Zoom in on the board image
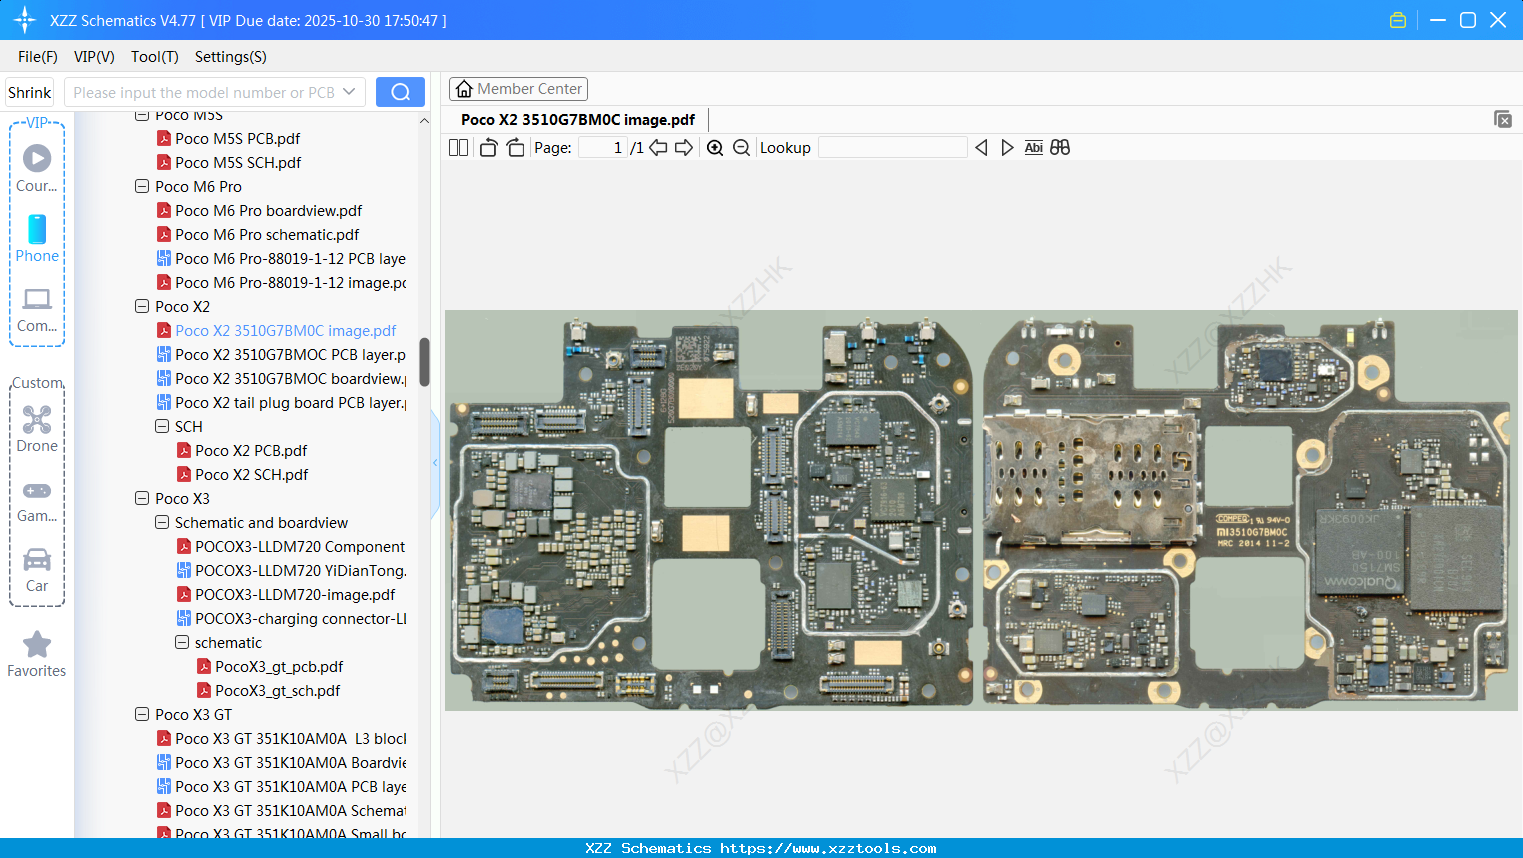The image size is (1523, 858). tap(715, 147)
